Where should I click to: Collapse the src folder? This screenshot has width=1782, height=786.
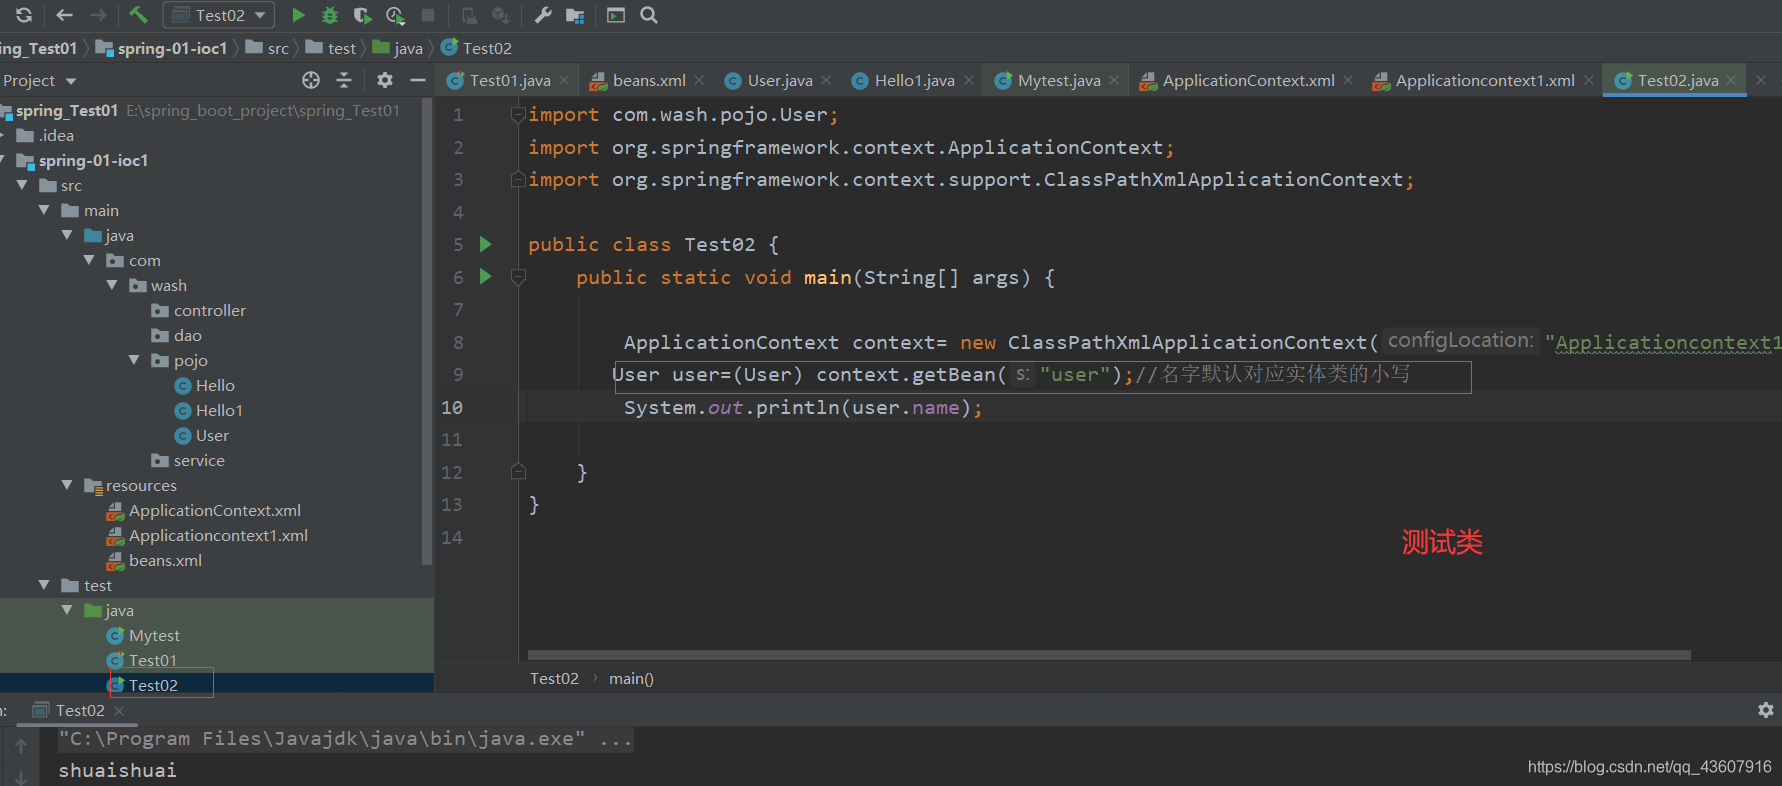click(x=22, y=185)
